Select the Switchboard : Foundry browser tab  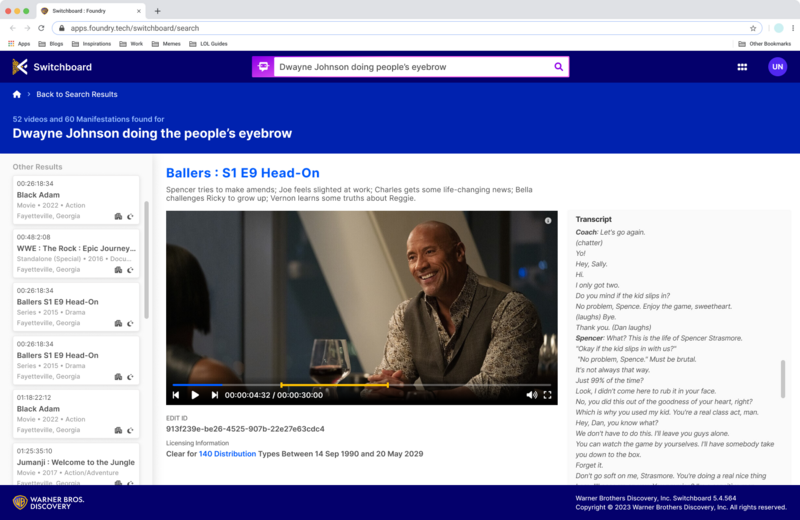pos(90,11)
